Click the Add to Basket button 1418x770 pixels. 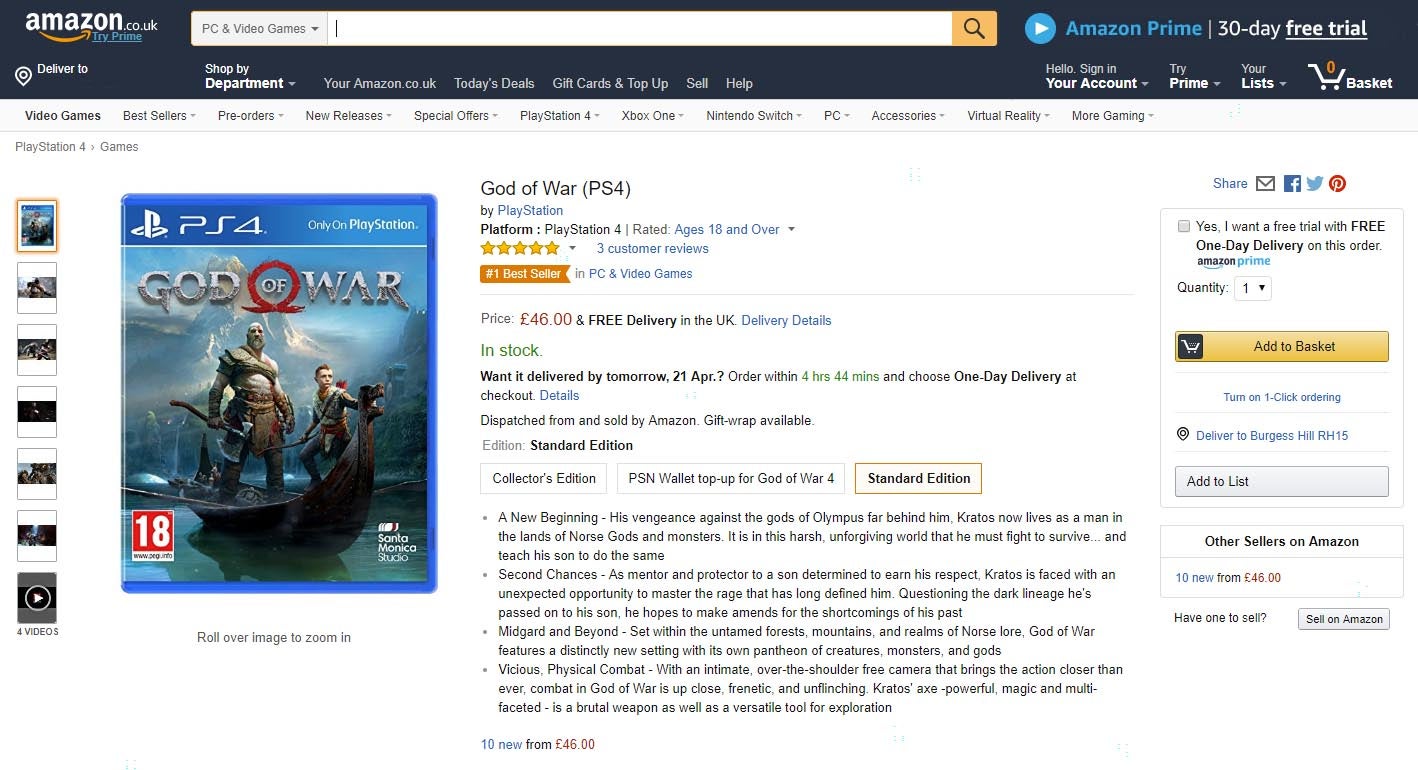pyautogui.click(x=1282, y=346)
